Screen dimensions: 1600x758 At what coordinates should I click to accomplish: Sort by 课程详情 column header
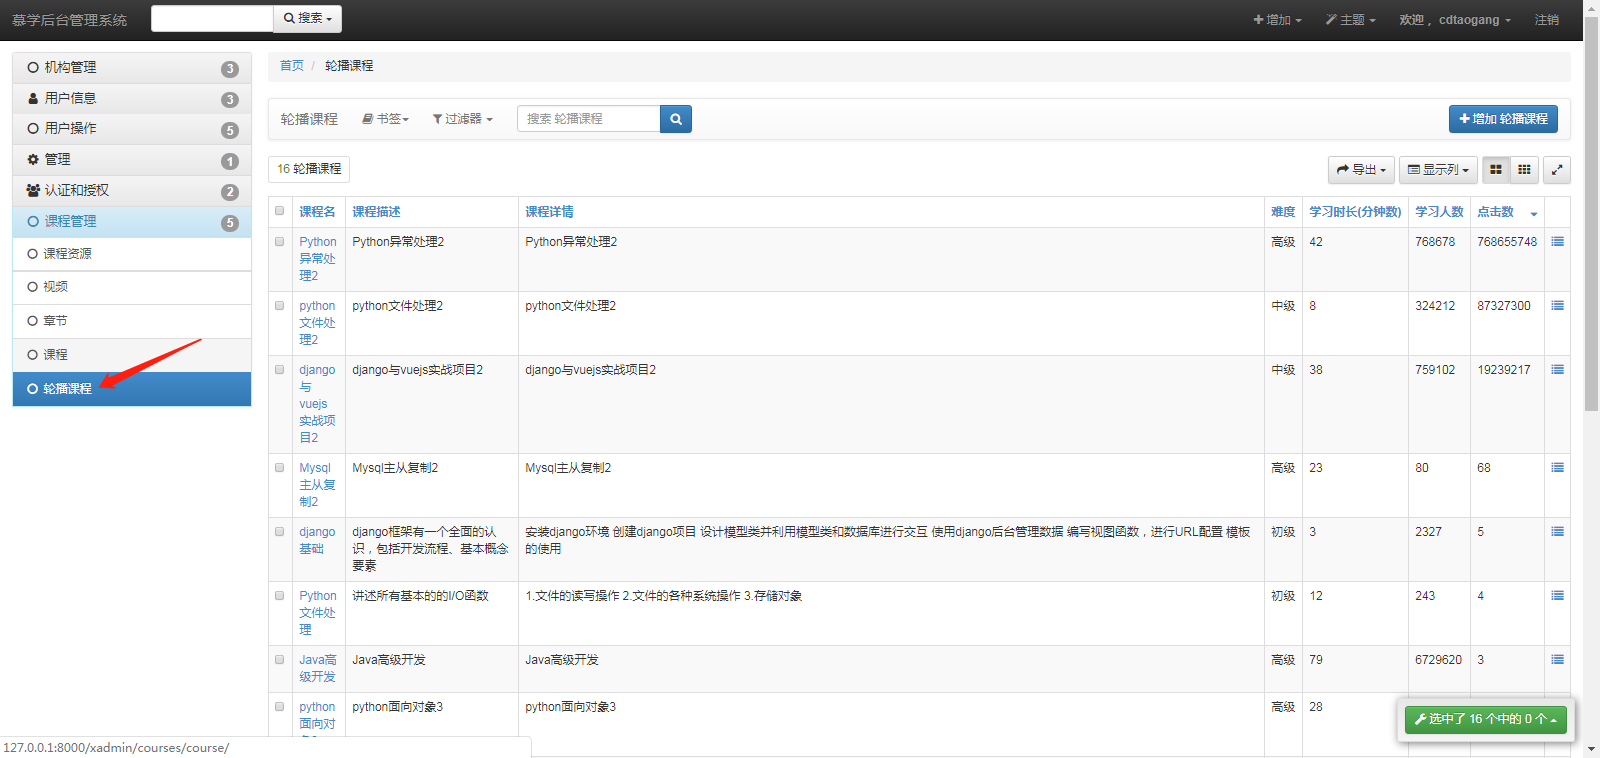pyautogui.click(x=549, y=212)
